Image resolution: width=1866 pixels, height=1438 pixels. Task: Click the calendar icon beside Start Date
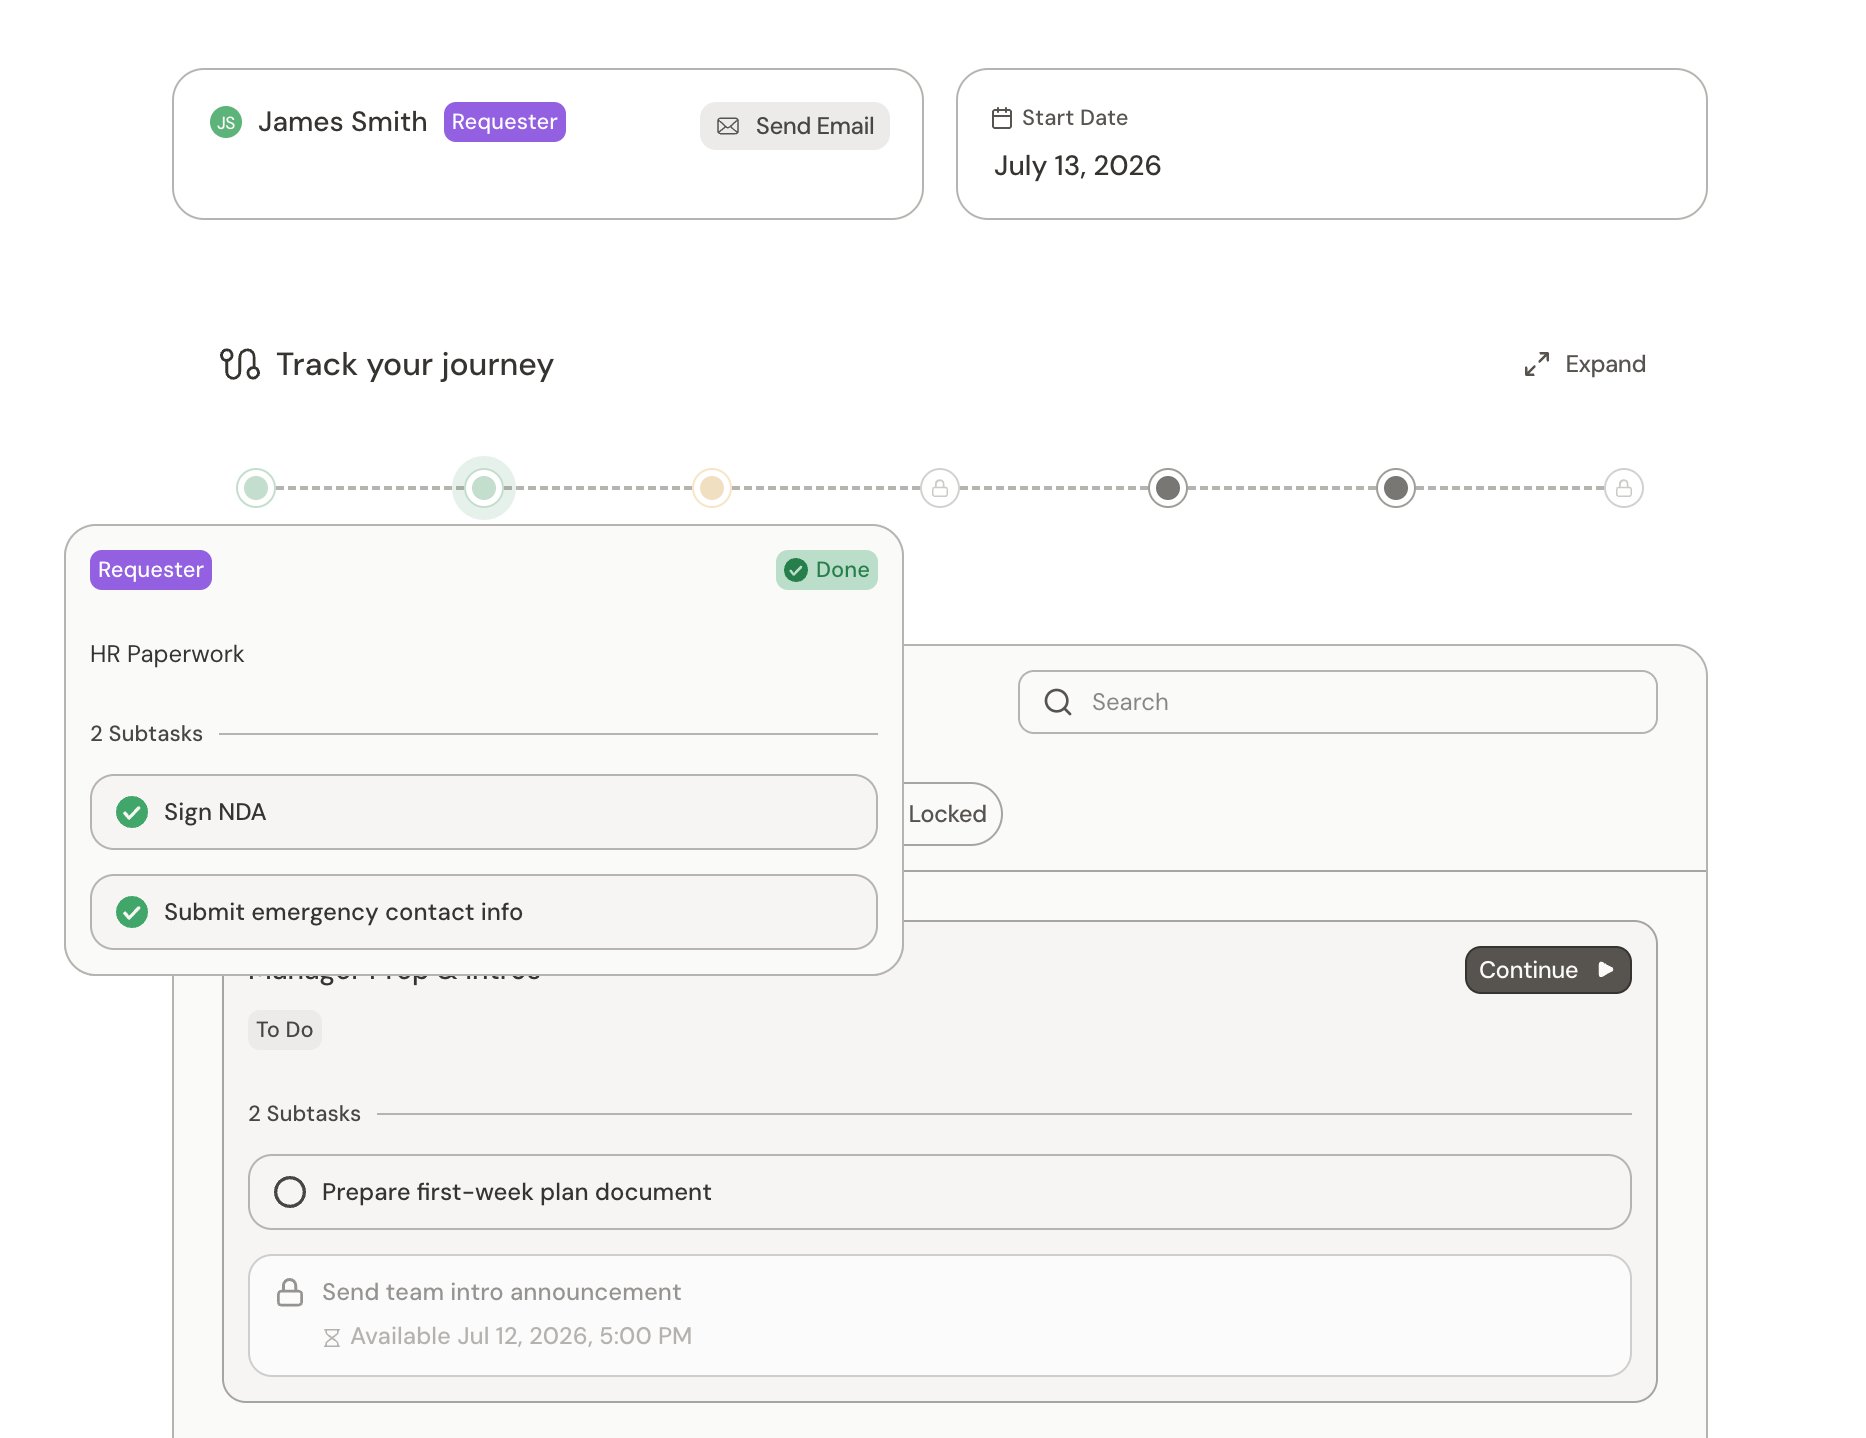(x=1002, y=118)
